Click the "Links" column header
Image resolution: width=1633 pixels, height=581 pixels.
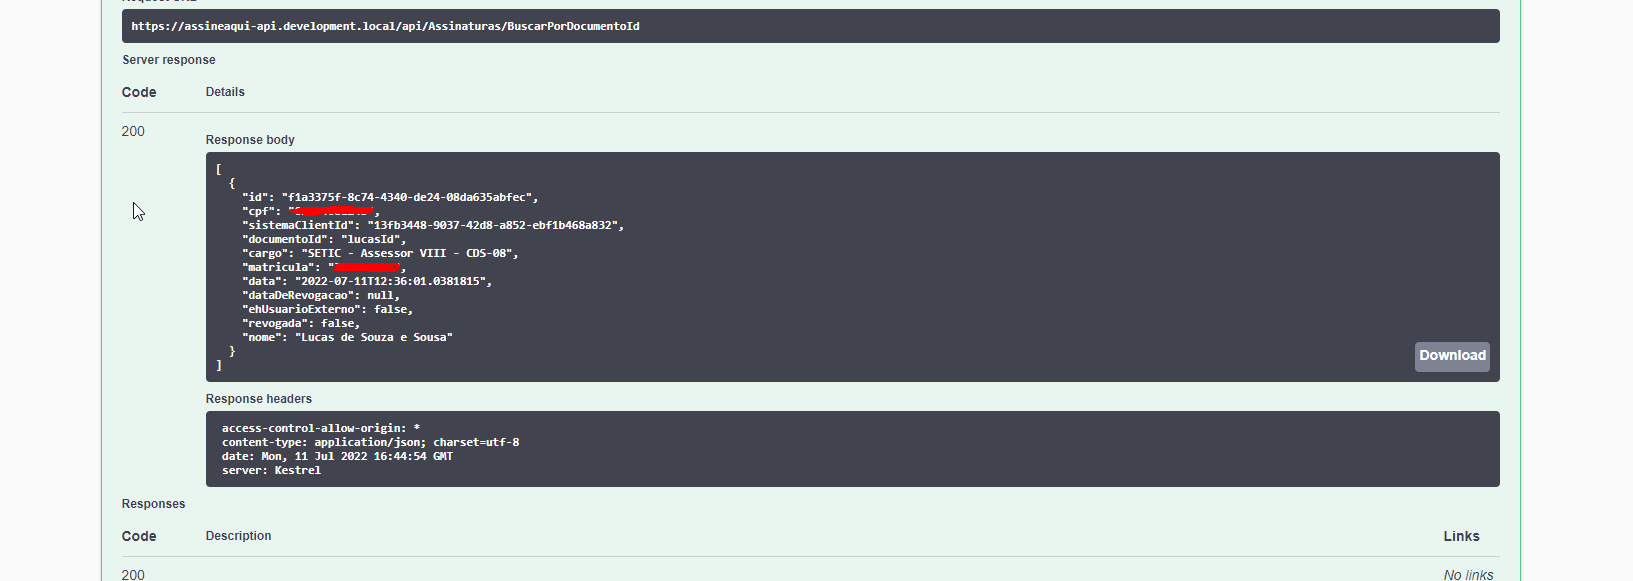point(1461,536)
